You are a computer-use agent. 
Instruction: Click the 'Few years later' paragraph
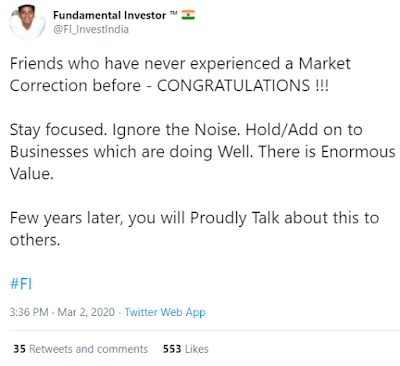pos(194,229)
